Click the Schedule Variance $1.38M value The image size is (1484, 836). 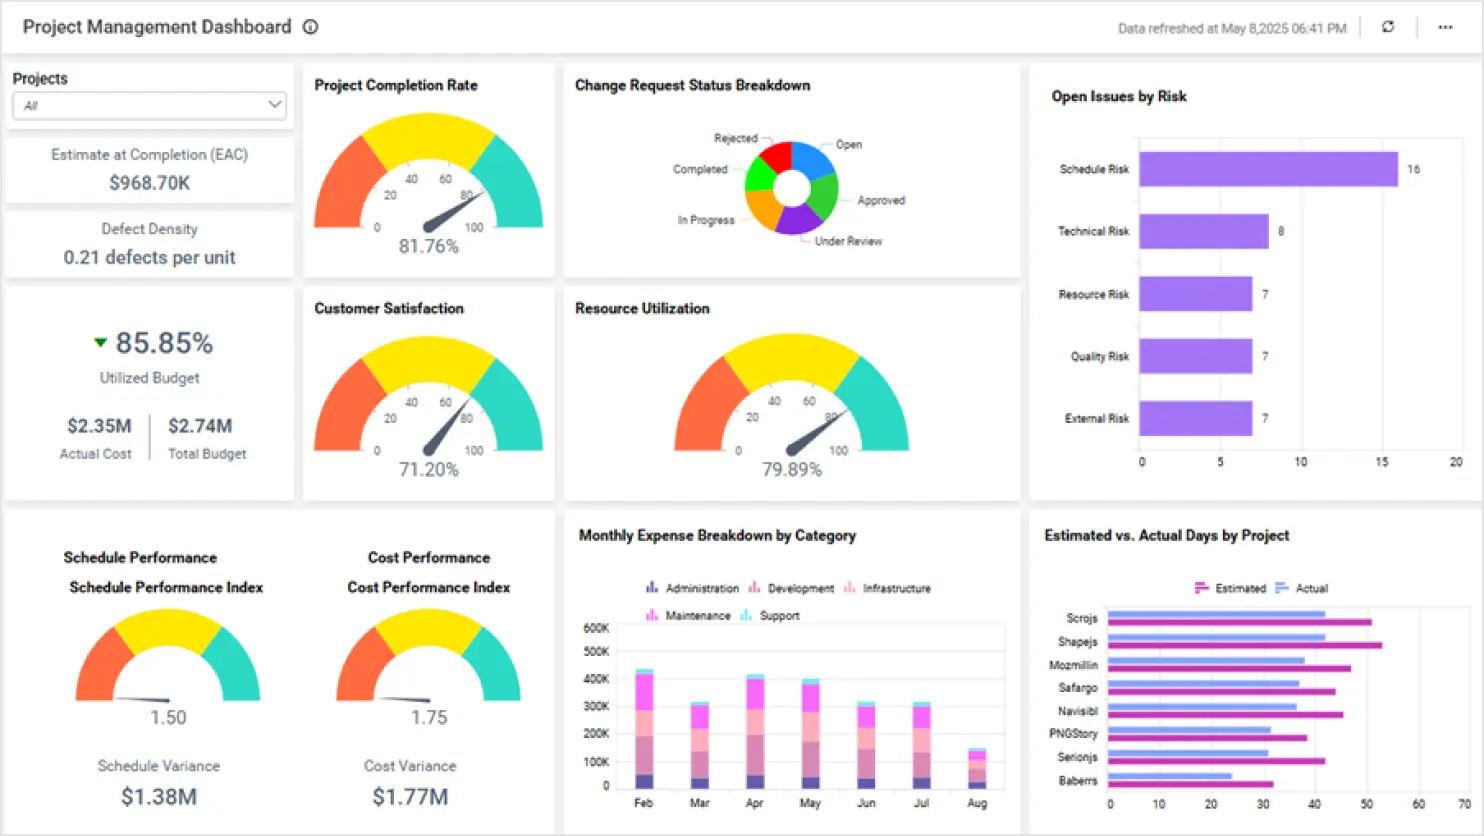tap(158, 797)
